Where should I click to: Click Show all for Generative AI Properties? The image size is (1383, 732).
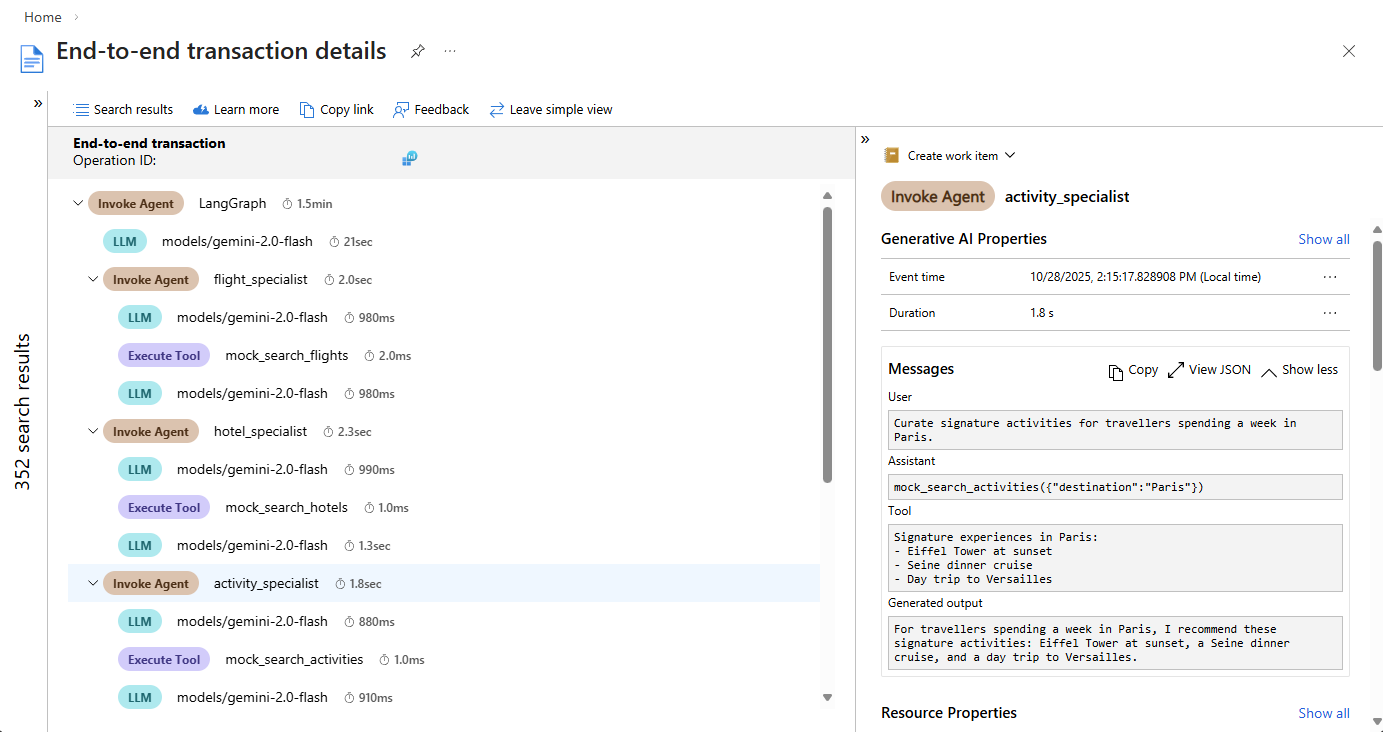tap(1323, 239)
